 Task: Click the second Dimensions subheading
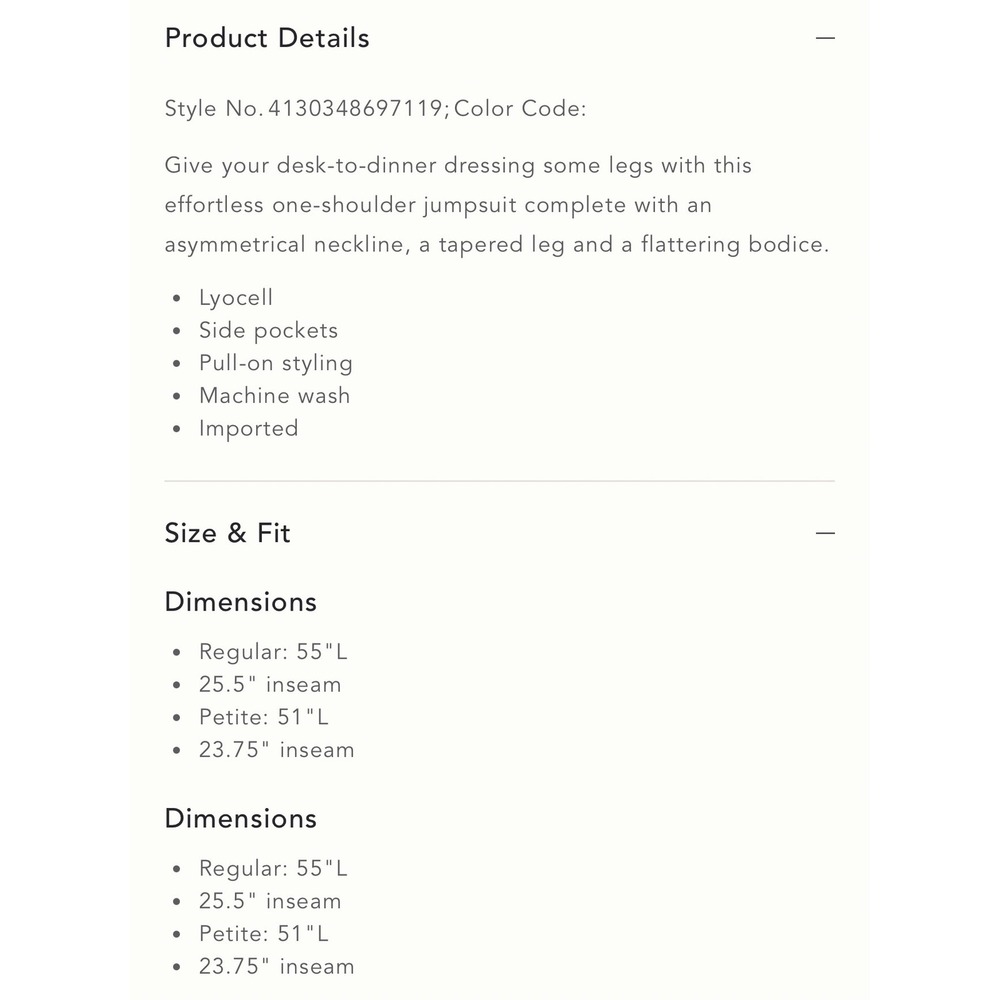pyautogui.click(x=240, y=818)
